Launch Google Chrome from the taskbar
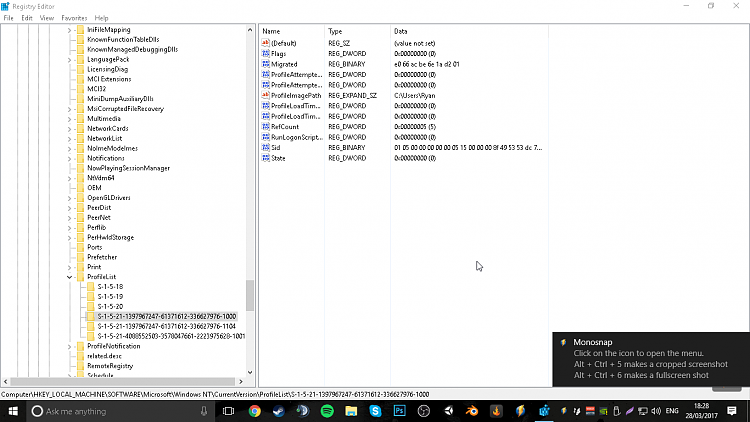 (x=254, y=411)
